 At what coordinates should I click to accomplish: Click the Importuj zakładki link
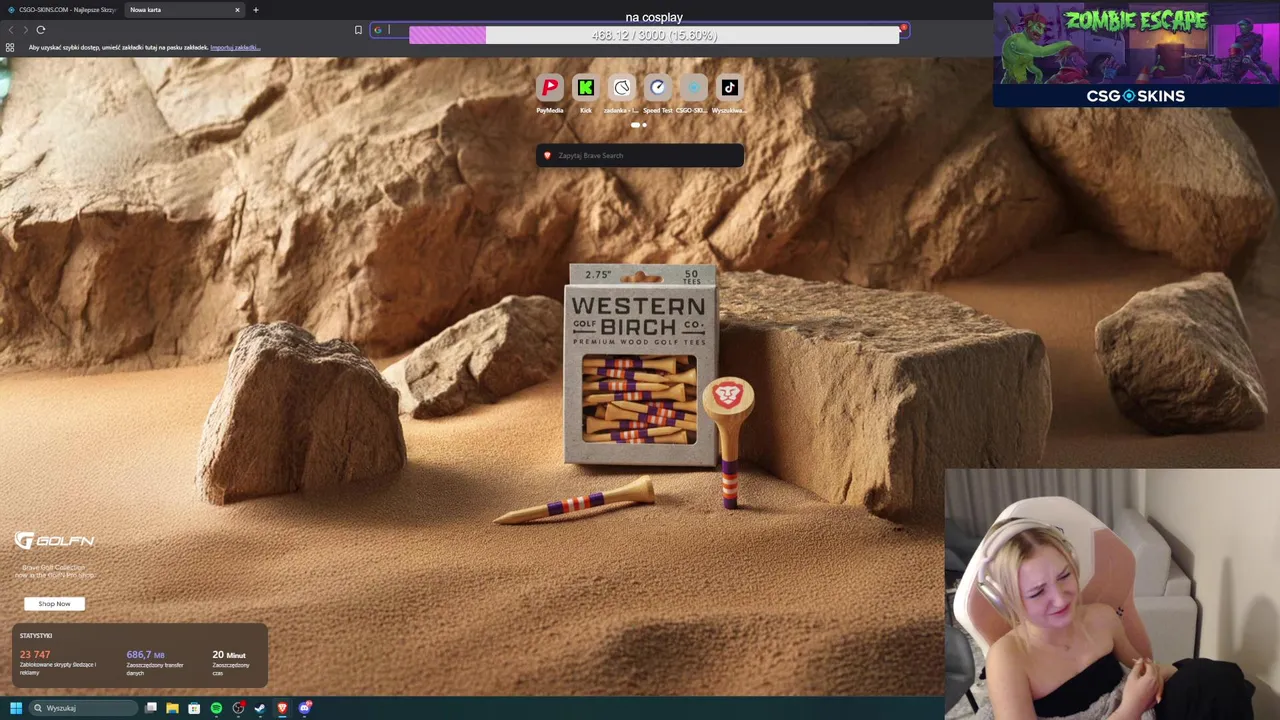235,47
